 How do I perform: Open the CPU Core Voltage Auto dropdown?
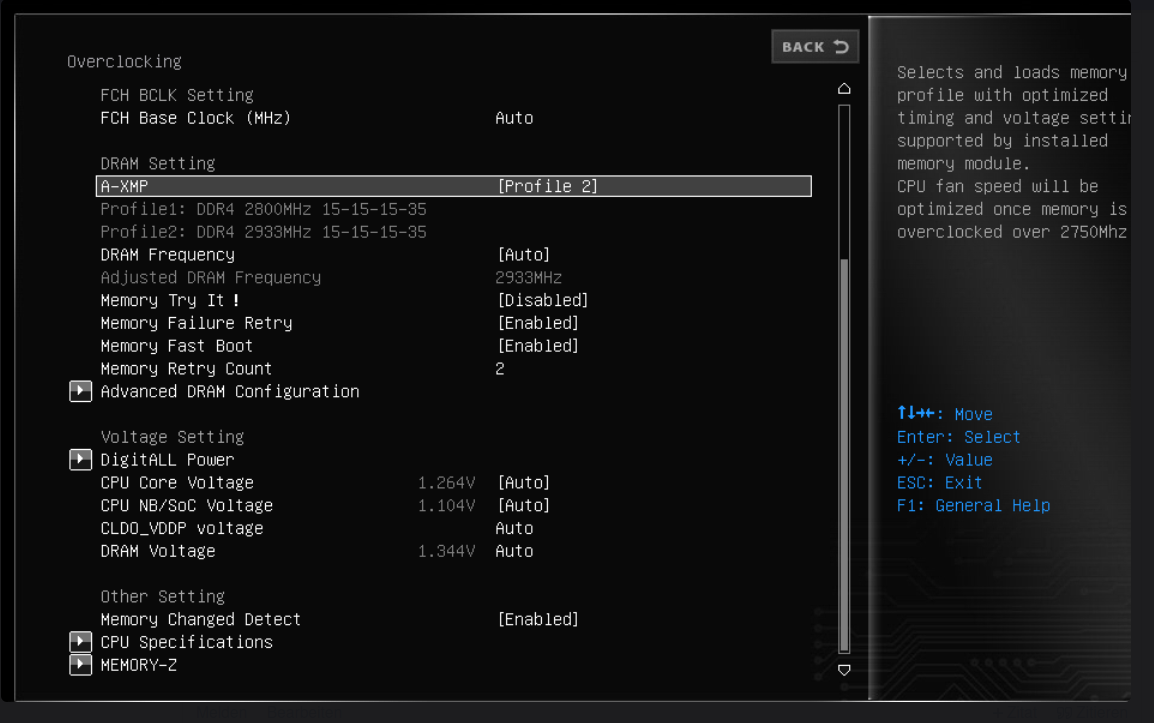[523, 482]
